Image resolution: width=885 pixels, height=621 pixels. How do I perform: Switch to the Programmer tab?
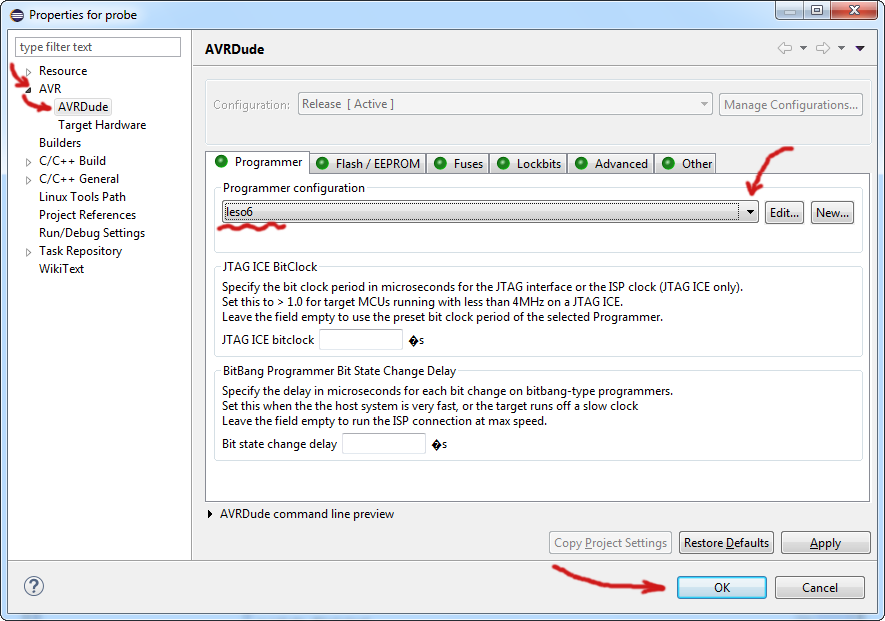[259, 162]
